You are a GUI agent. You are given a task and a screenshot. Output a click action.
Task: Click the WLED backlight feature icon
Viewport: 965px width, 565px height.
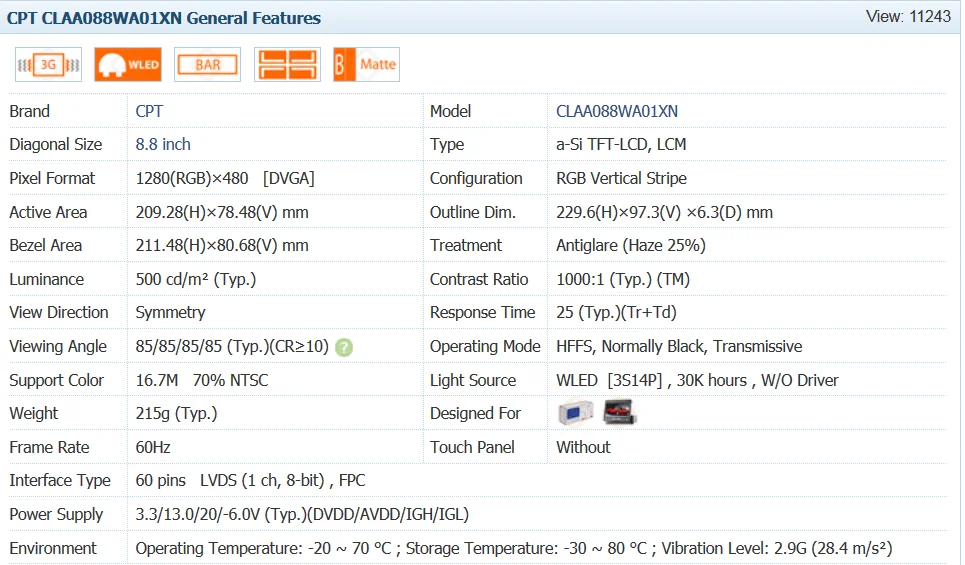click(x=128, y=65)
